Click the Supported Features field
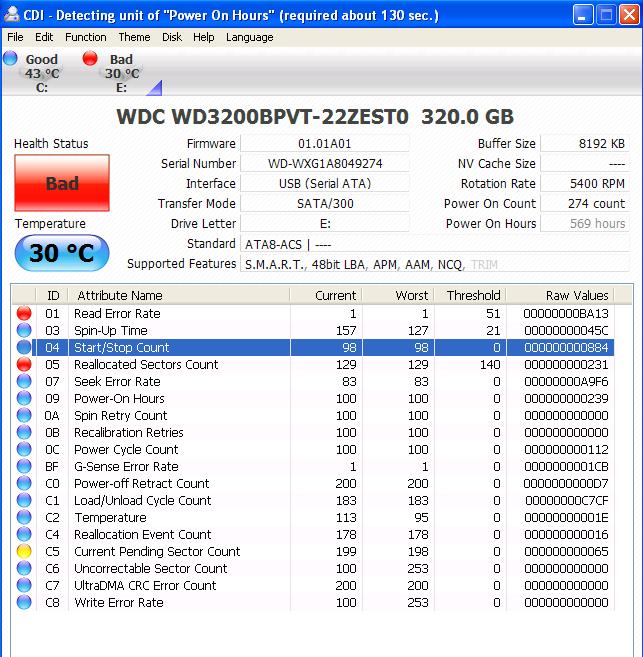643x657 pixels. tap(435, 264)
